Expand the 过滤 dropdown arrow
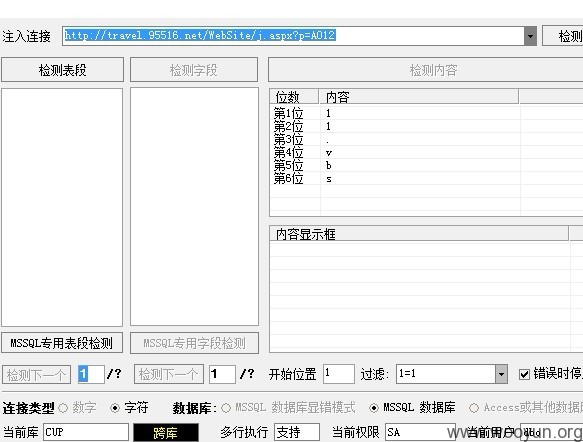This screenshot has width=583, height=442. [x=502, y=374]
